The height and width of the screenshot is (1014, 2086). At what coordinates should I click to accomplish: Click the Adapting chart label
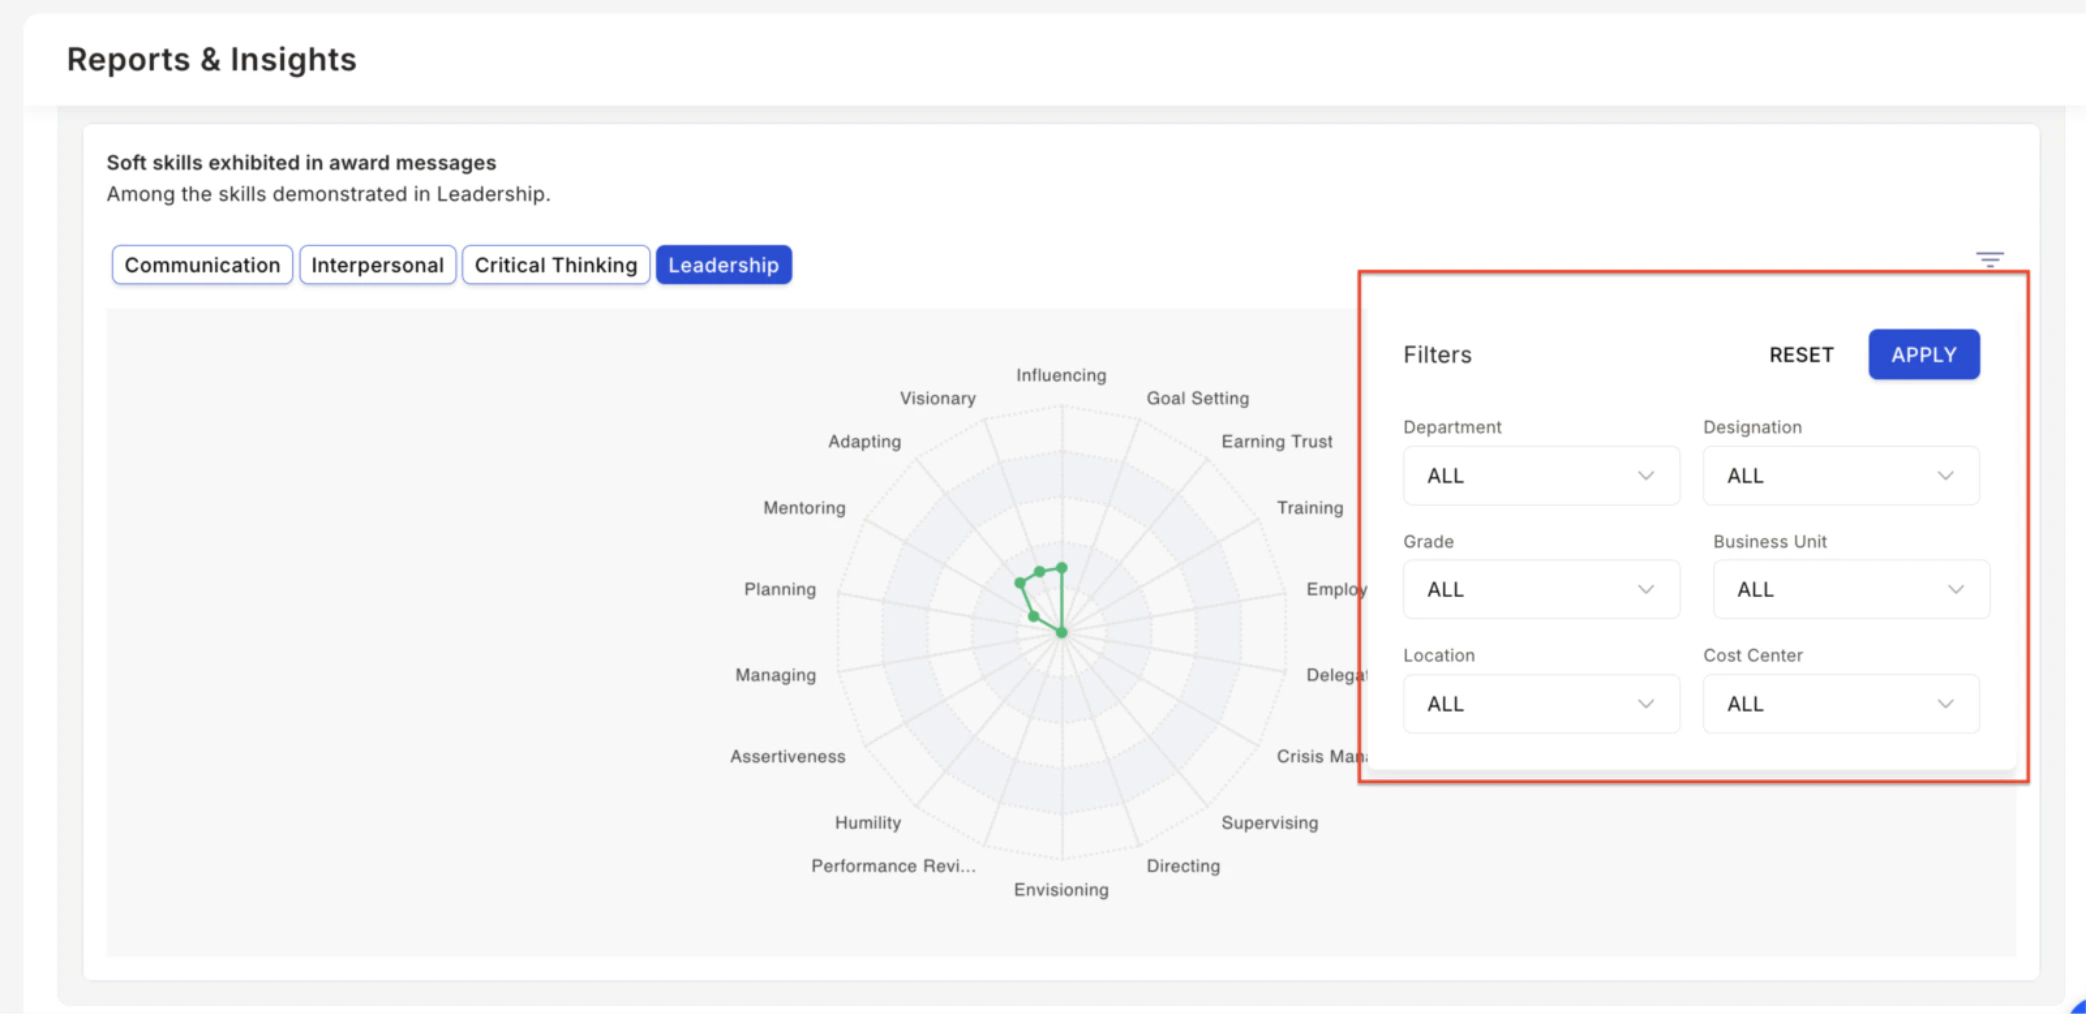(864, 441)
